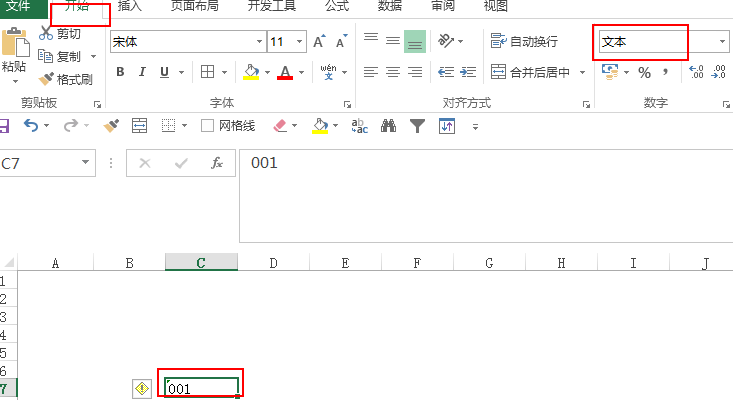Viewport: 733px width, 400px height.
Task: Switch to Page Layout (页面布局) tab
Action: click(x=194, y=6)
